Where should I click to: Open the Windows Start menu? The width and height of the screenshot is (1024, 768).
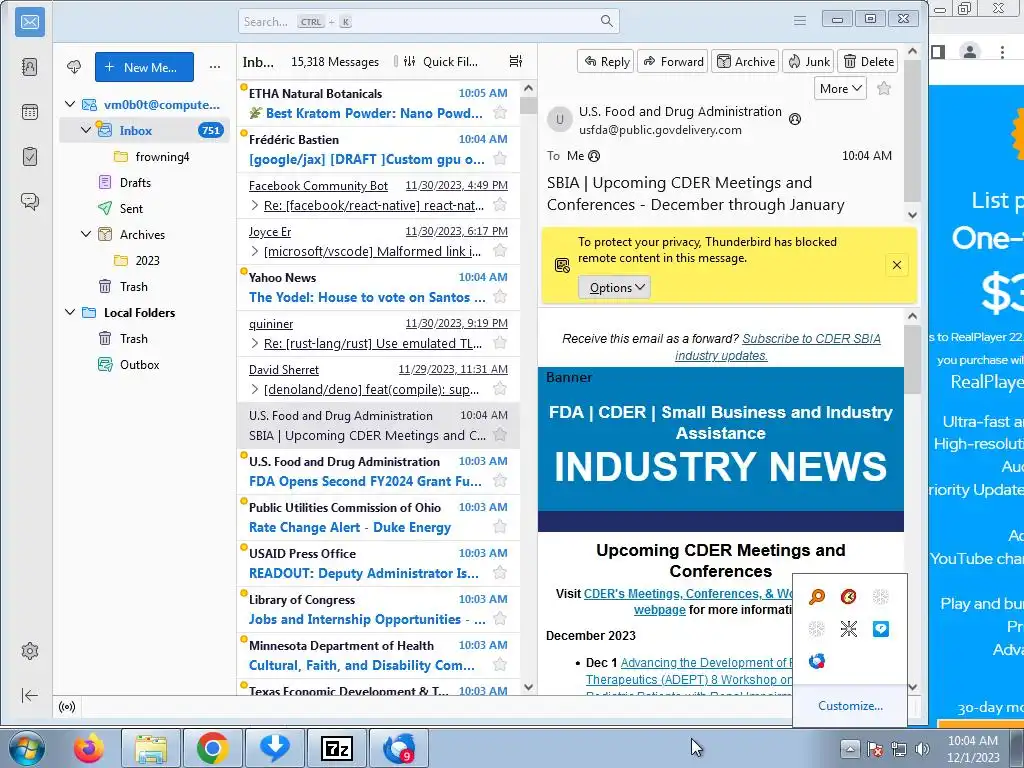(26, 748)
